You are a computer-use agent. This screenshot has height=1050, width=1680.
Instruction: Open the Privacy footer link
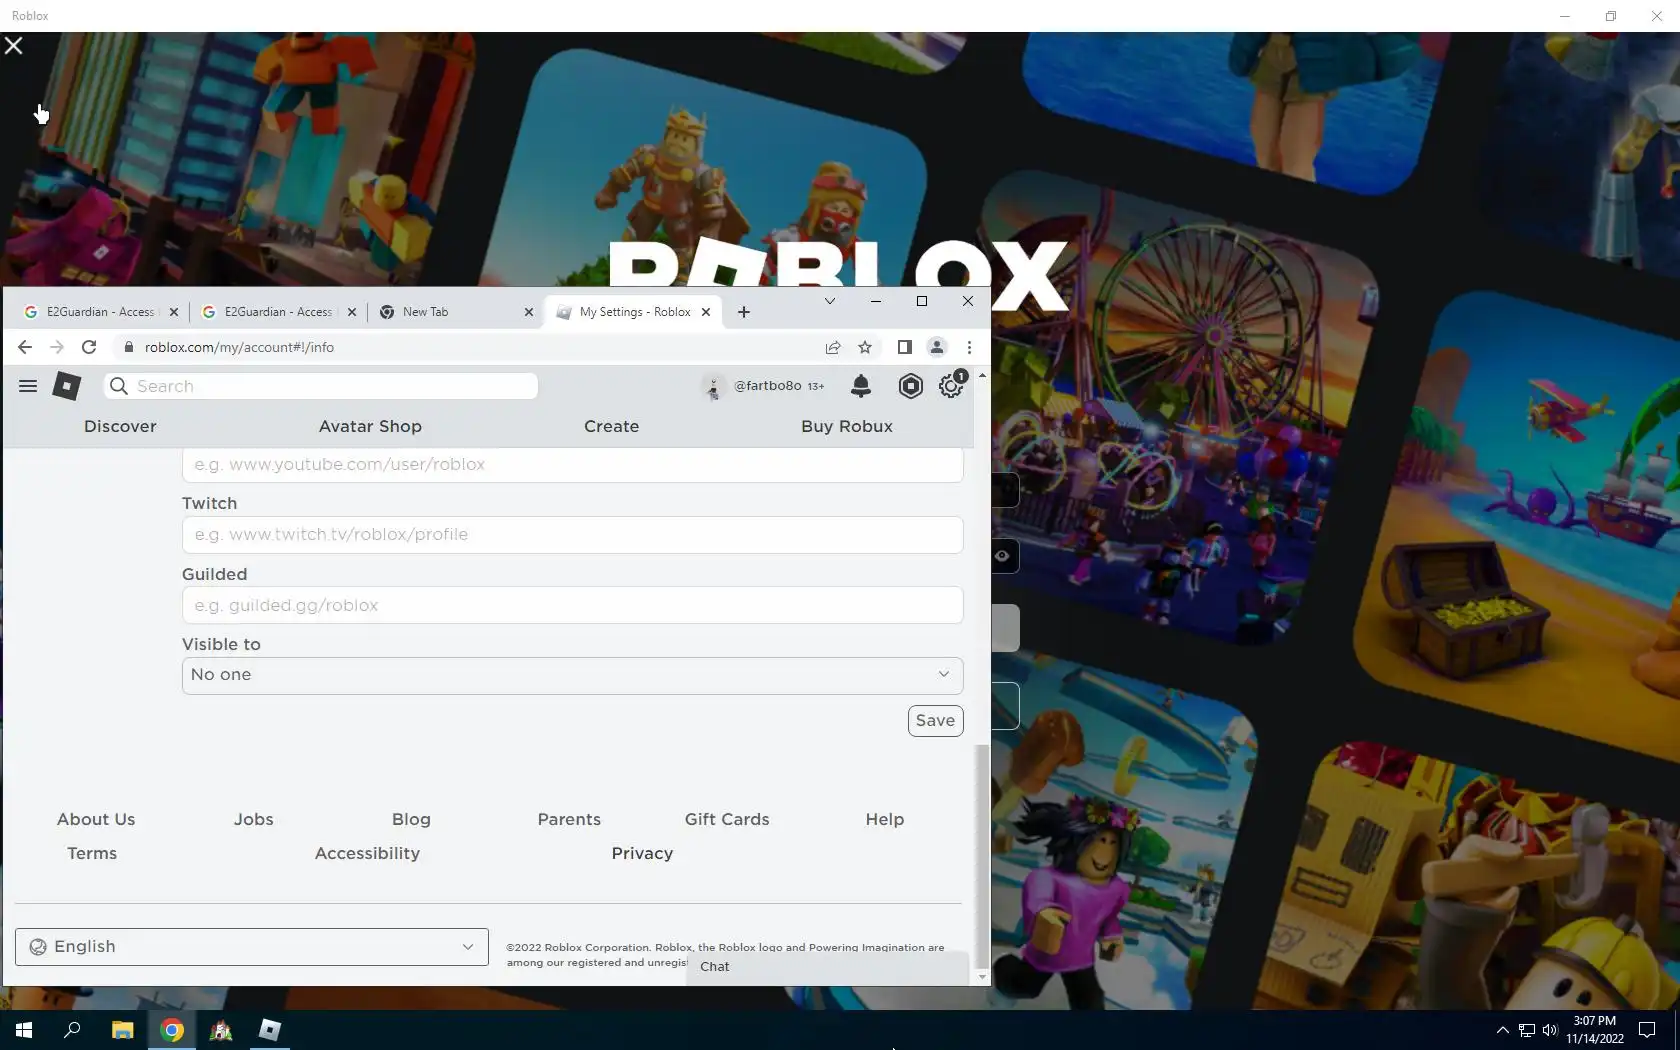click(x=642, y=853)
